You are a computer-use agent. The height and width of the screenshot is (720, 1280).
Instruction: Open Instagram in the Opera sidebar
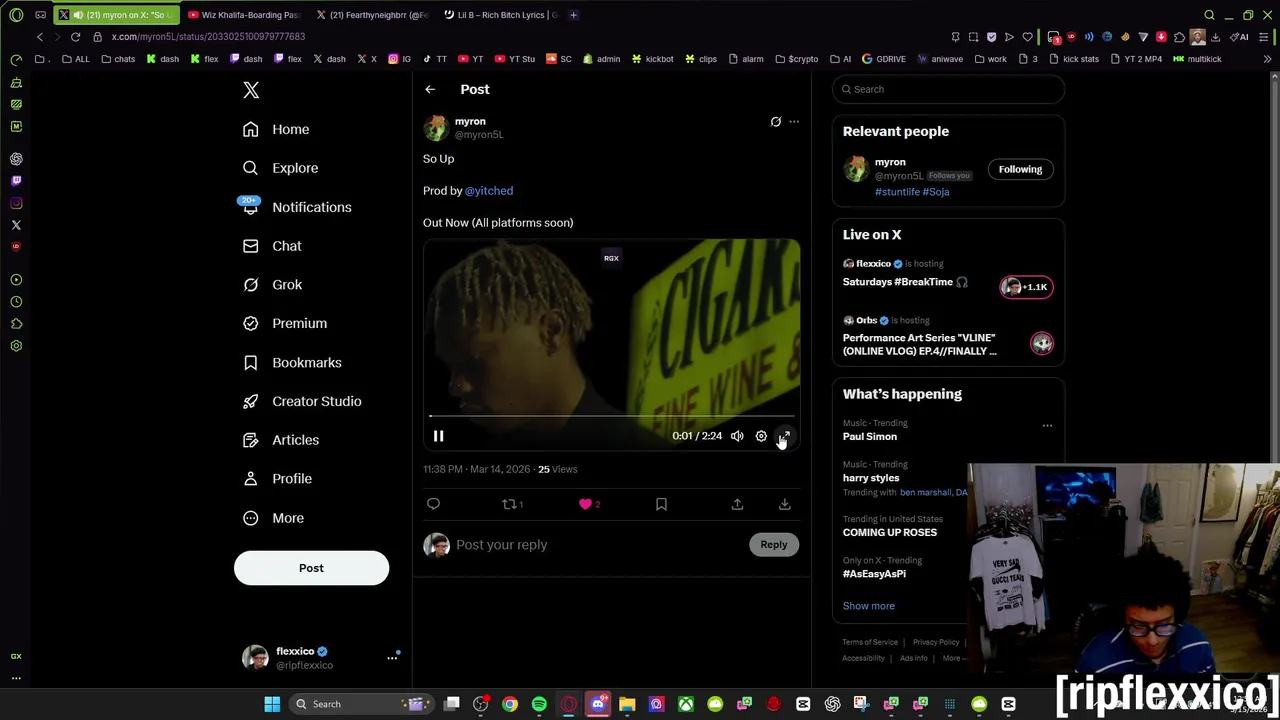point(16,203)
